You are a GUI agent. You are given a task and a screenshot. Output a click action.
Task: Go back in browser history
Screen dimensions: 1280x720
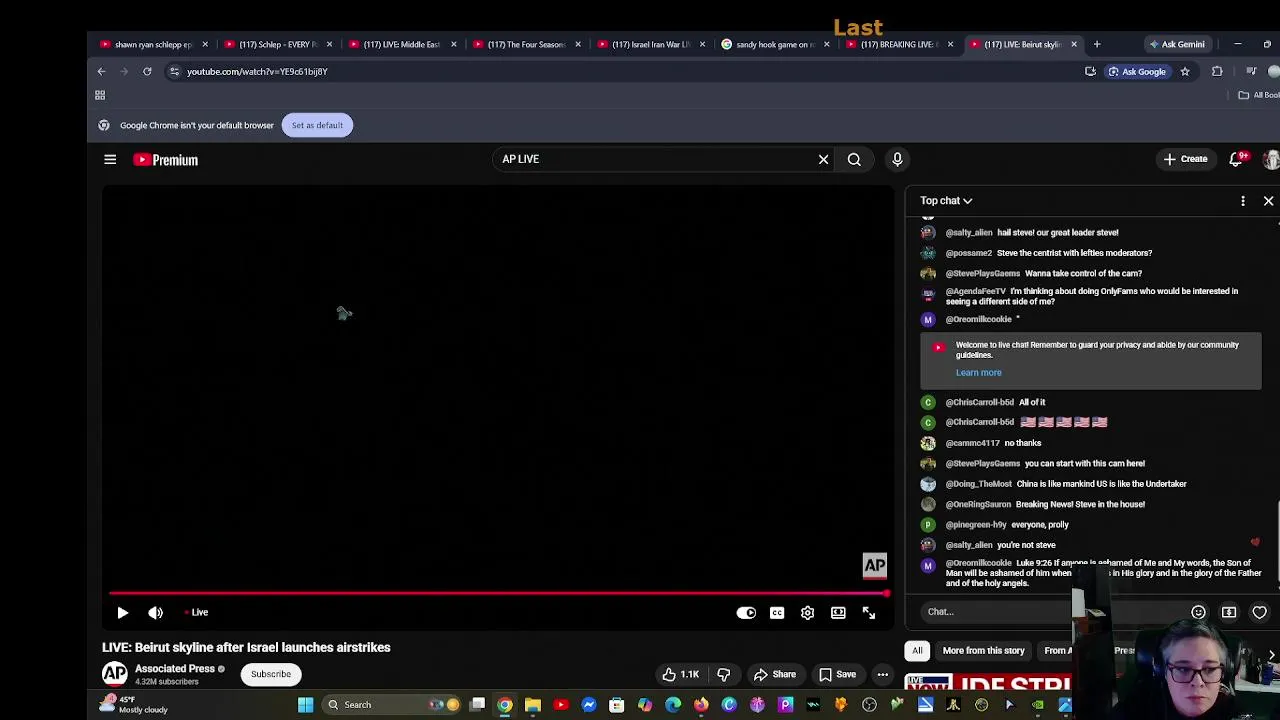[101, 71]
